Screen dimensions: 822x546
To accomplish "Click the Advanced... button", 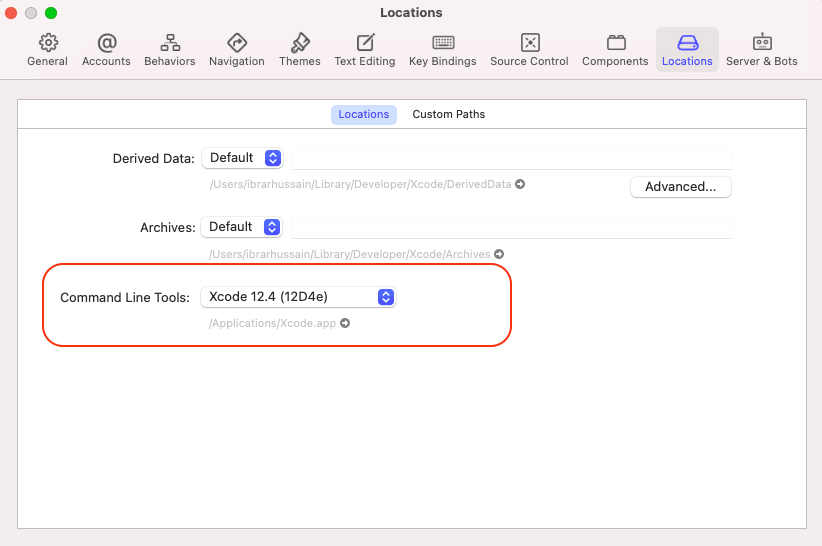I will (680, 187).
